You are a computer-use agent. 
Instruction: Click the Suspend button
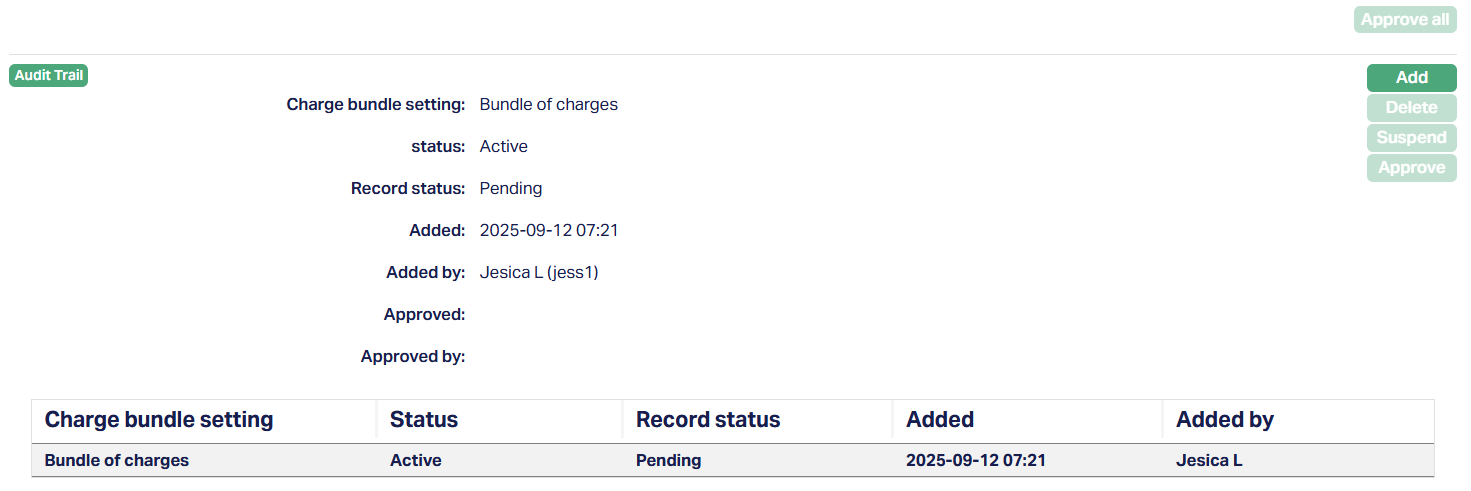pos(1411,138)
